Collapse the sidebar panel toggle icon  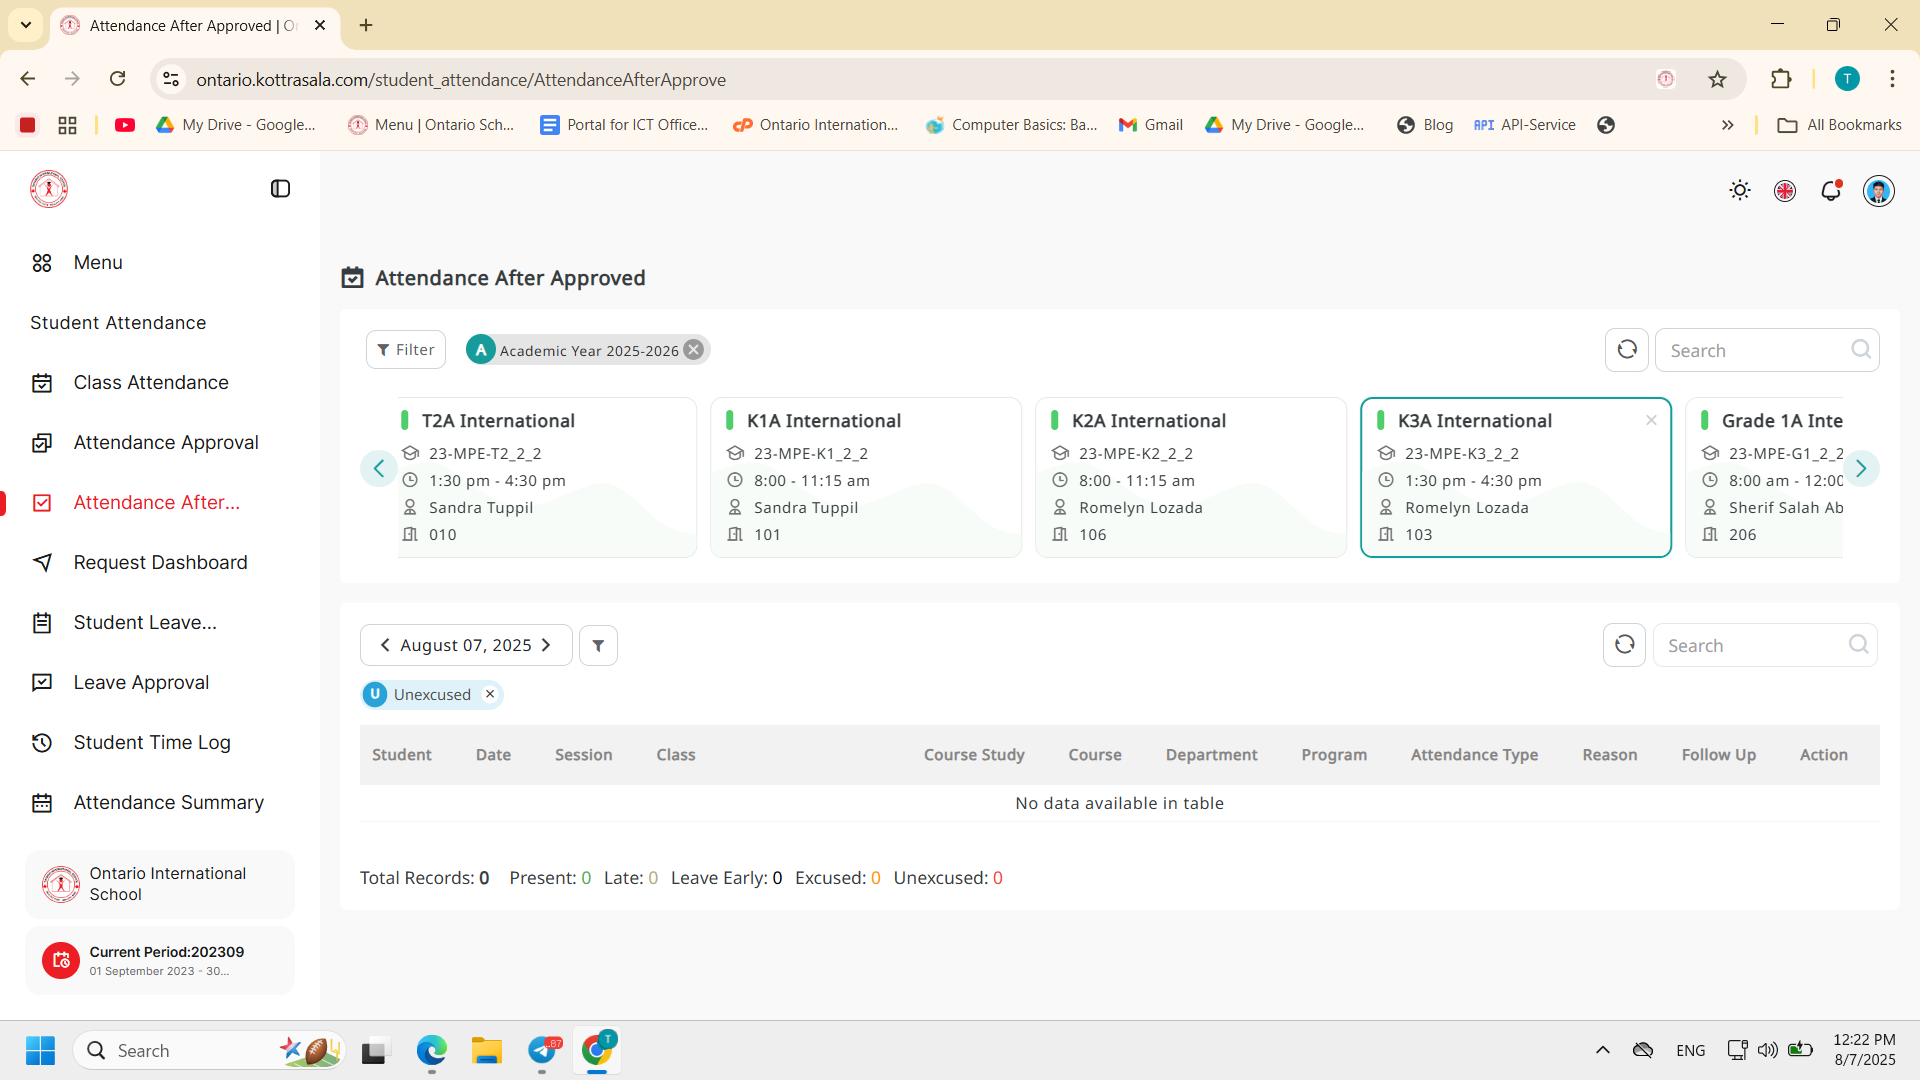[280, 189]
